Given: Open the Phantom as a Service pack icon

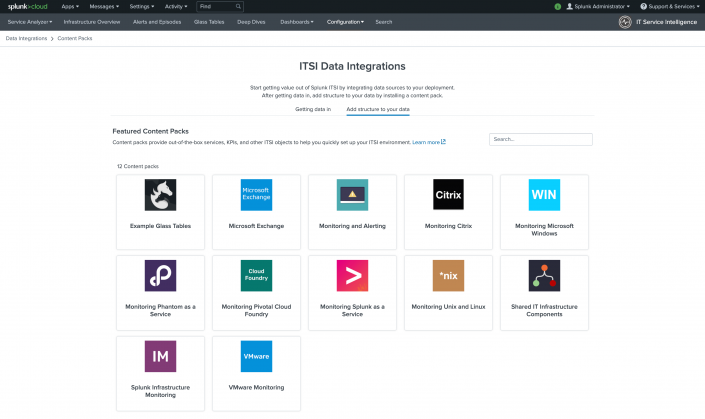Looking at the screenshot, I should pos(160,276).
